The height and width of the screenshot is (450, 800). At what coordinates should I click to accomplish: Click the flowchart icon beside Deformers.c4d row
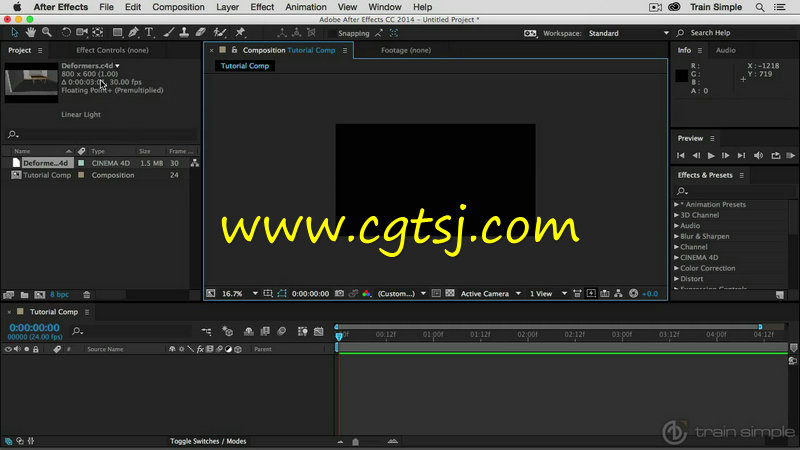click(x=194, y=163)
